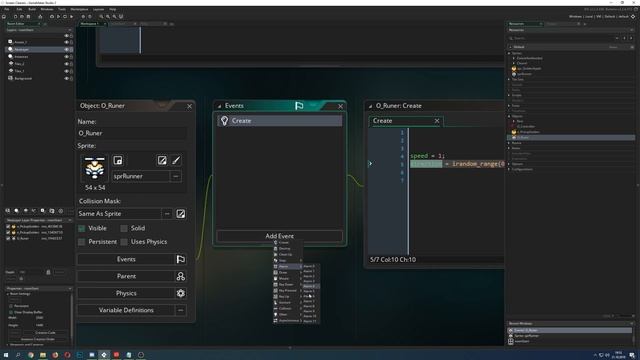640x360 pixels.
Task: Expand the Objects resource folder
Action: point(509,116)
